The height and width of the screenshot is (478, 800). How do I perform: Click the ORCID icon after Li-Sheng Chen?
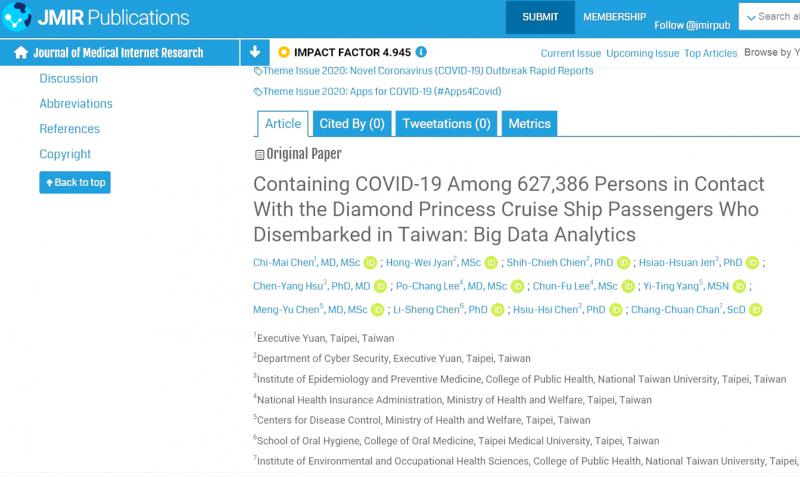(x=497, y=310)
